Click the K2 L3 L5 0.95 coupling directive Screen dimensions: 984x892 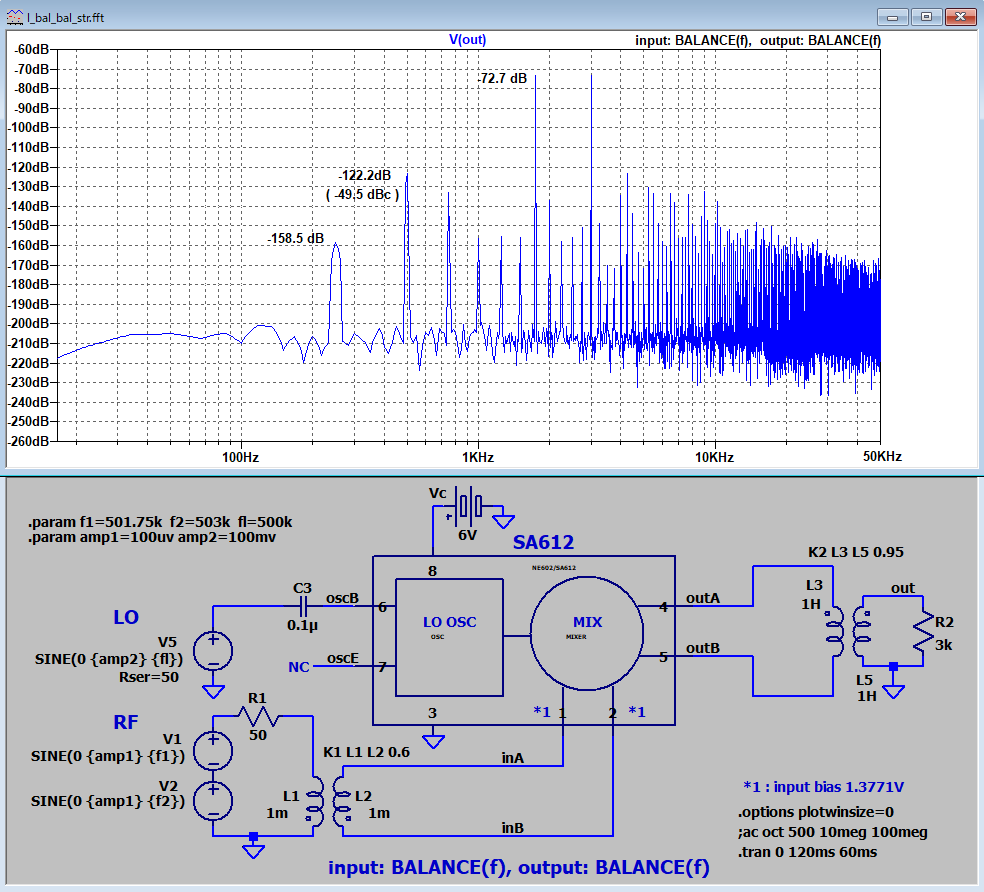856,552
